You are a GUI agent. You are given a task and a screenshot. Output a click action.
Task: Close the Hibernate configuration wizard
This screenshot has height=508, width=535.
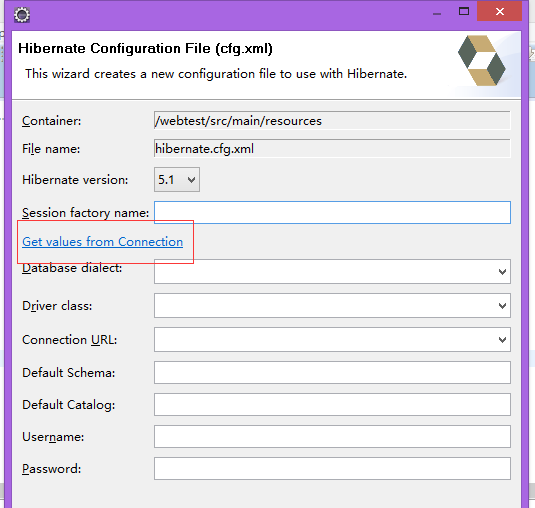coord(499,11)
